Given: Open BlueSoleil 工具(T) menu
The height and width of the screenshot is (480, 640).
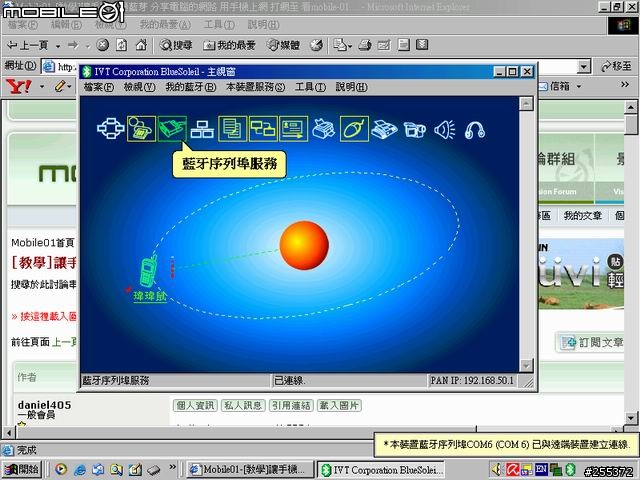Looking at the screenshot, I should pos(310,87).
